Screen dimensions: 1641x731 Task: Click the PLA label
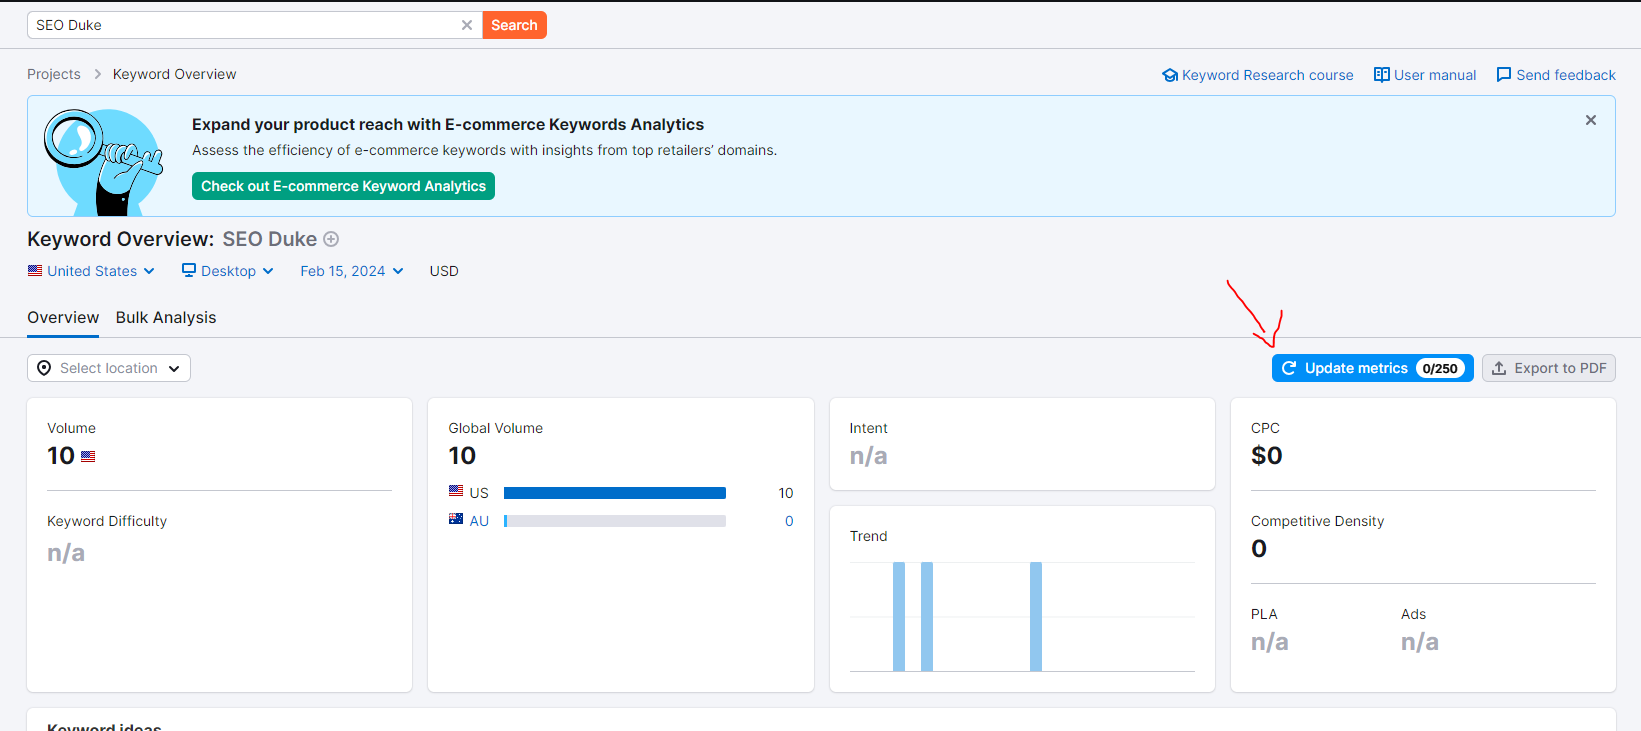1264,614
